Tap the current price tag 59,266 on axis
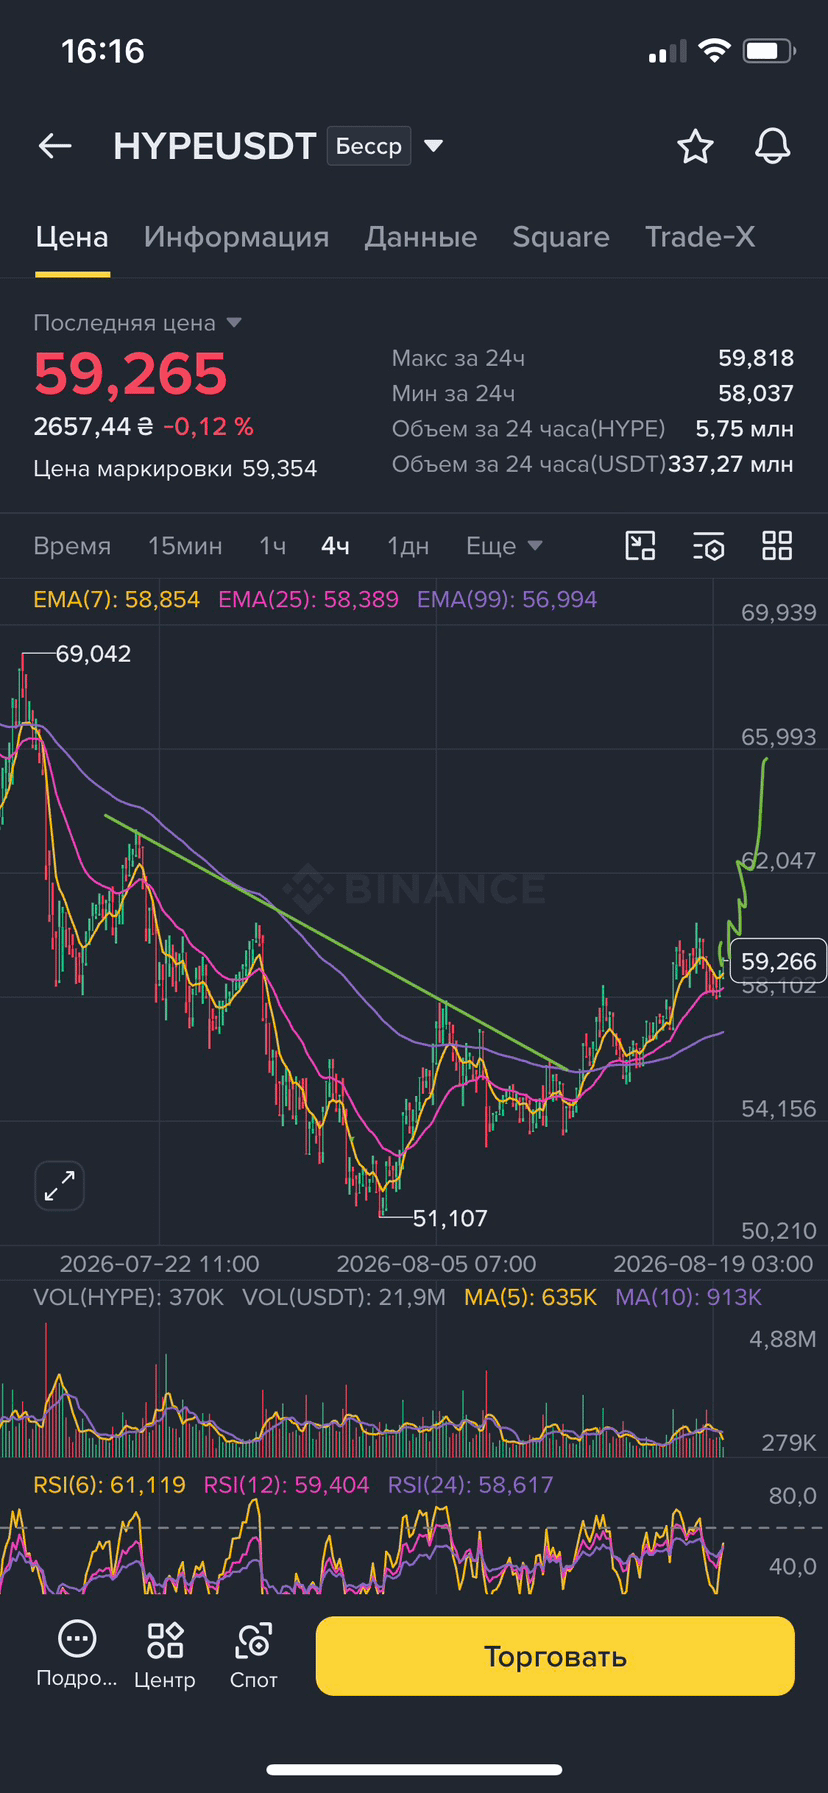The height and width of the screenshot is (1793, 828). pos(778,961)
